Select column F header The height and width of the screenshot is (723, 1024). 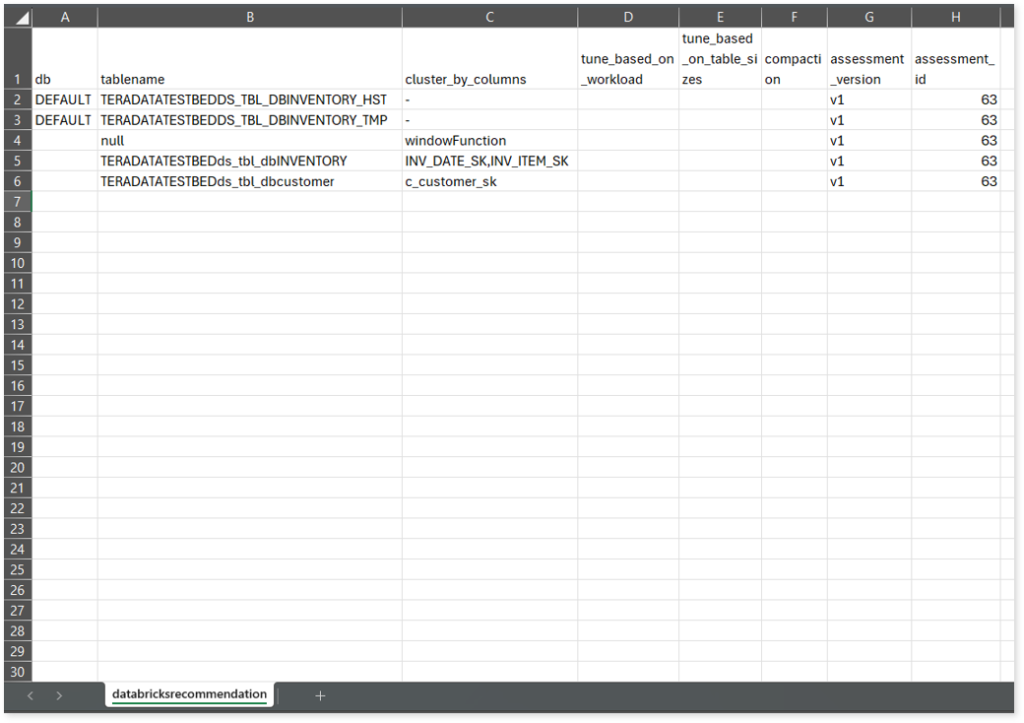[x=794, y=17]
